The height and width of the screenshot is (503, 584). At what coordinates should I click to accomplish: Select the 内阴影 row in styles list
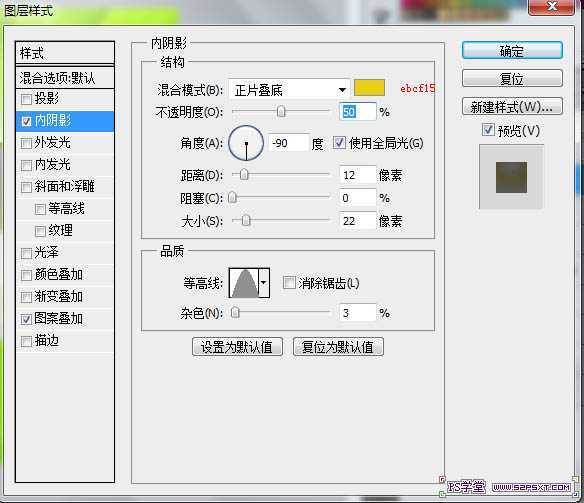click(x=65, y=121)
